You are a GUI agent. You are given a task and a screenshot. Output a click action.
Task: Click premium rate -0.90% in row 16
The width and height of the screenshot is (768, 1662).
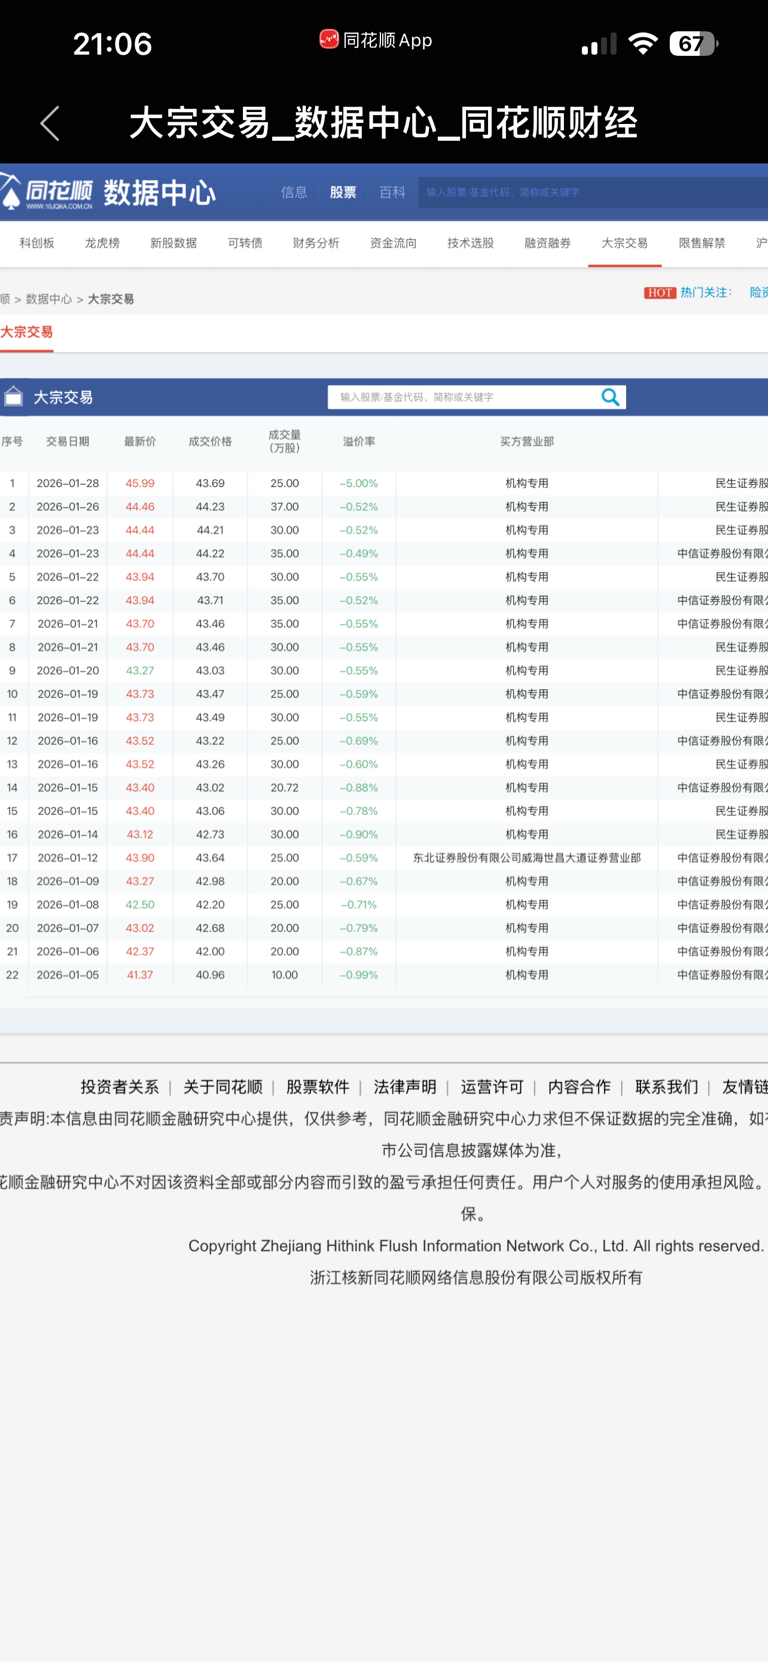click(359, 834)
